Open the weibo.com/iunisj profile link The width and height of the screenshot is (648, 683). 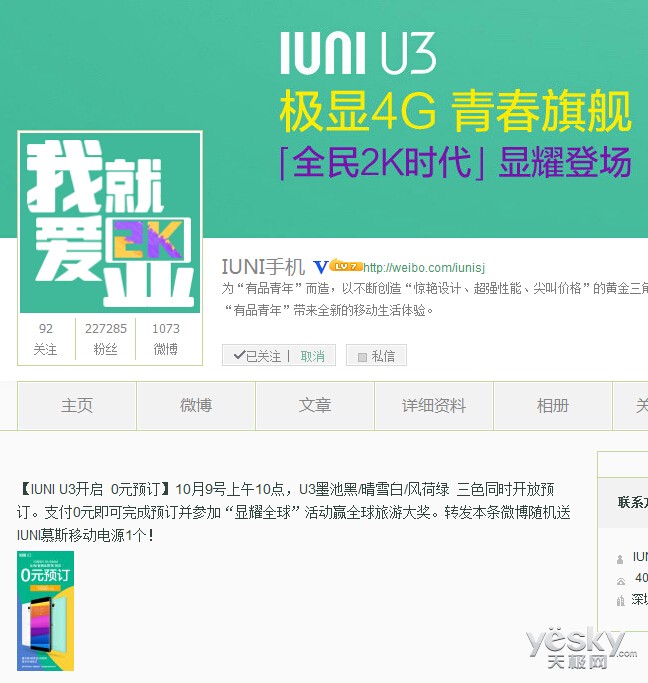point(424,267)
